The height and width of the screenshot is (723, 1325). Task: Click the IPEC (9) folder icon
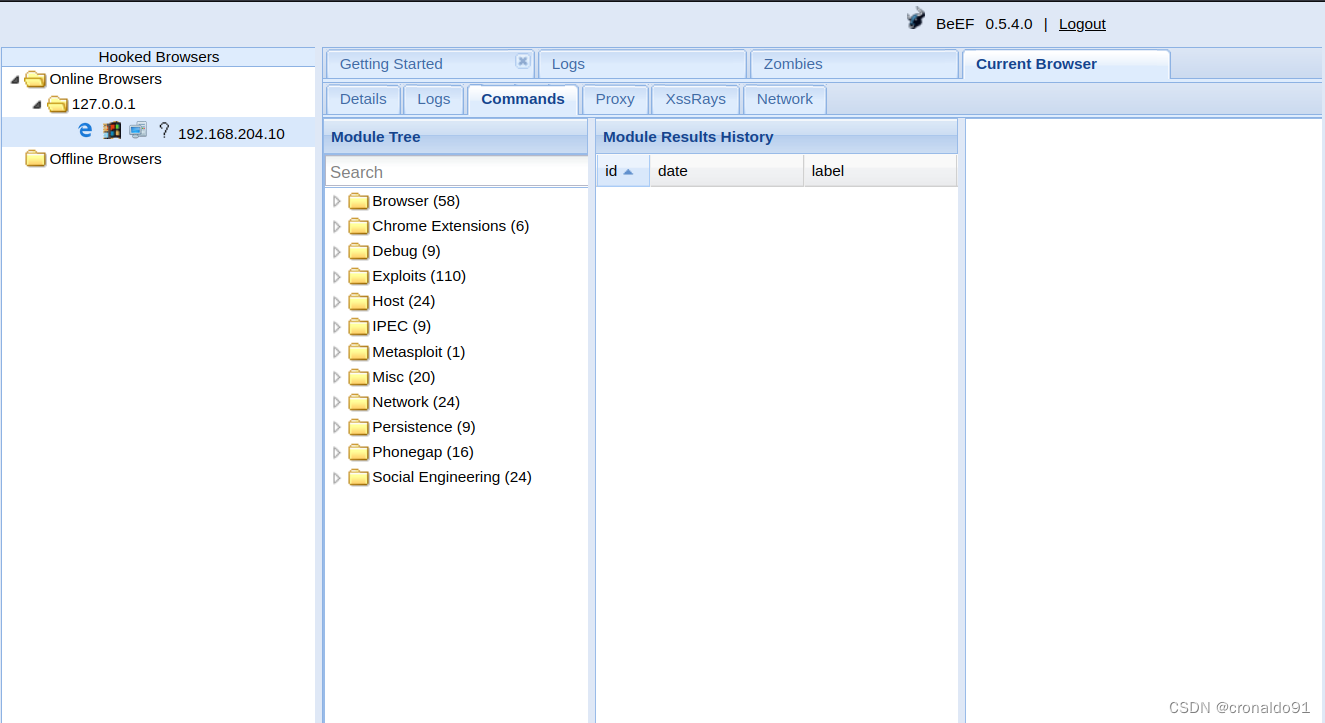coord(358,326)
